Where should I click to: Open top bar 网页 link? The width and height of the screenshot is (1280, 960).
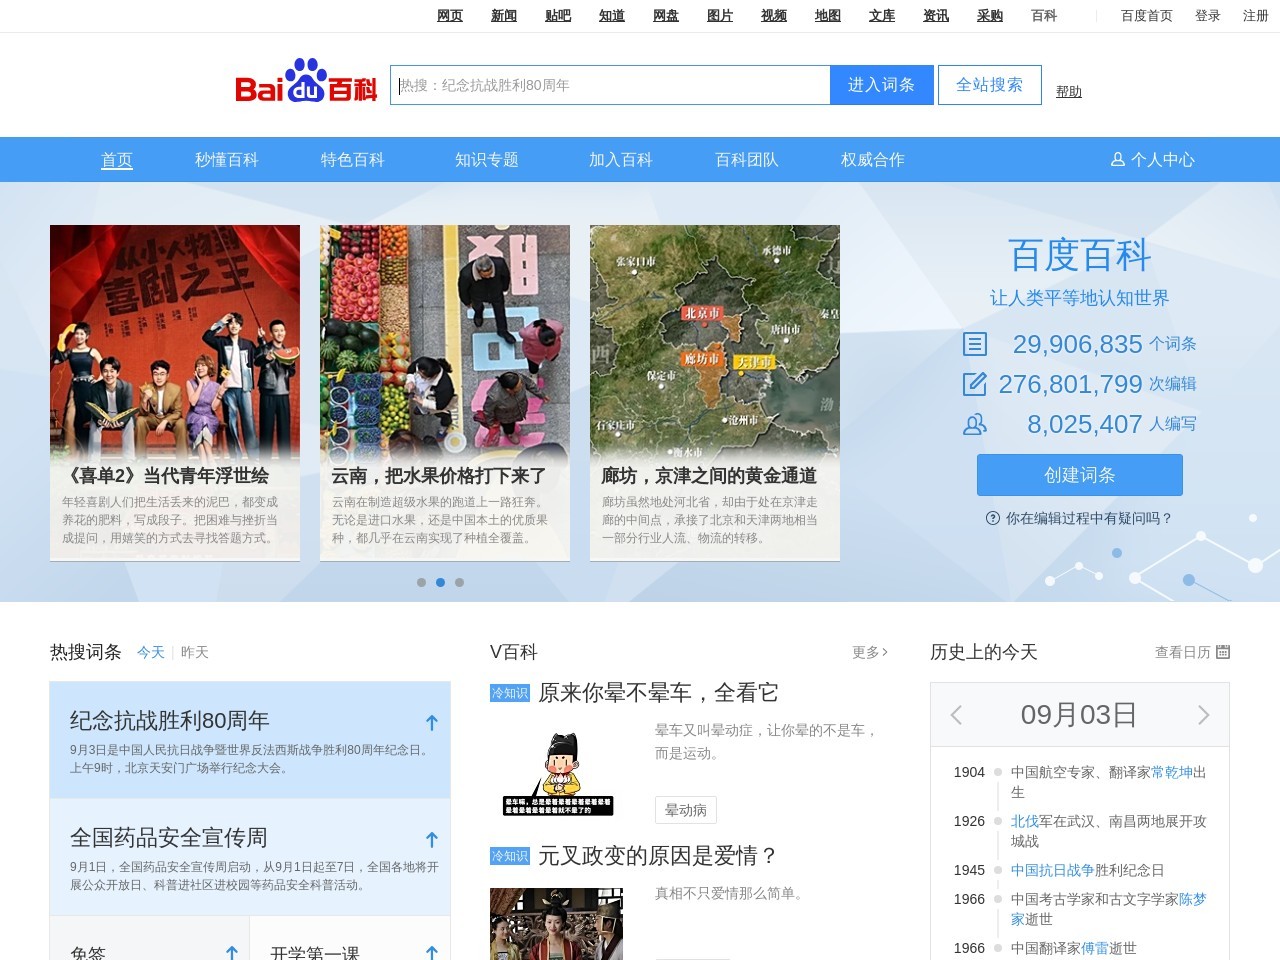coord(450,16)
